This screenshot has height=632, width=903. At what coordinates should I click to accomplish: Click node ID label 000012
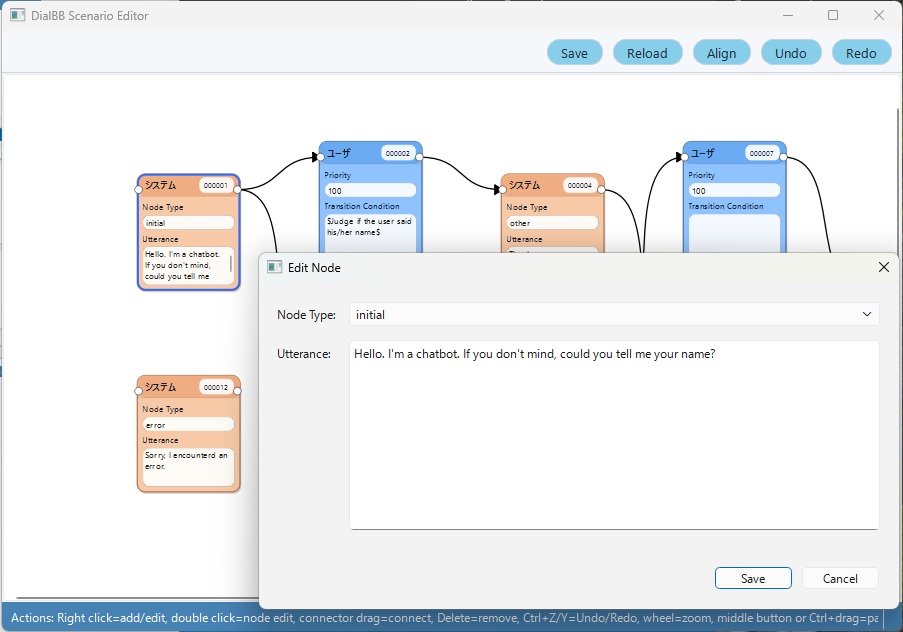216,387
